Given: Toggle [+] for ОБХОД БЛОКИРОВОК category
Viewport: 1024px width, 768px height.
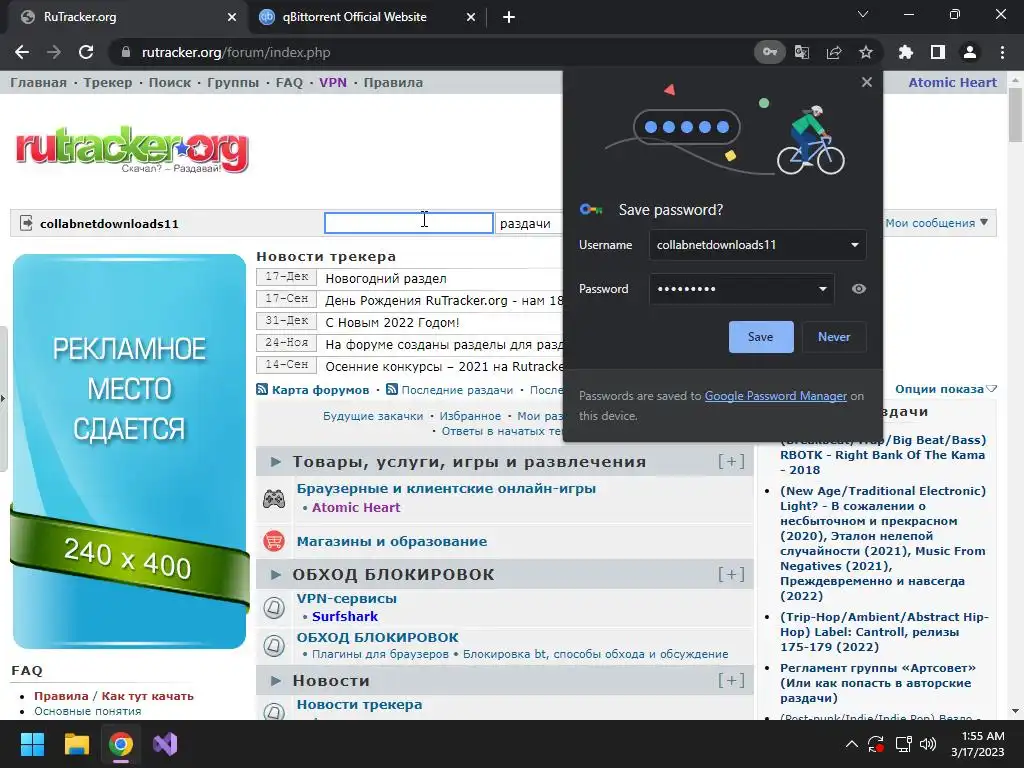Looking at the screenshot, I should coord(731,575).
